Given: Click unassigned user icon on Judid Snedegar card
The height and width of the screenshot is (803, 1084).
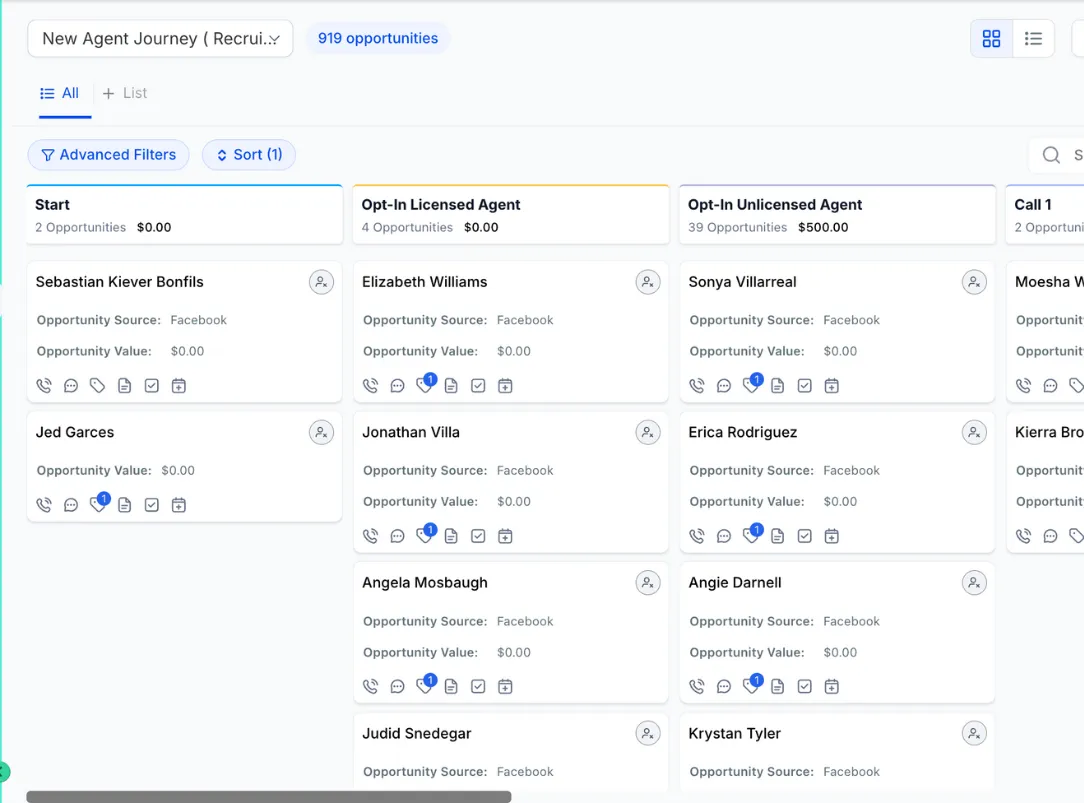Looking at the screenshot, I should [x=648, y=734].
